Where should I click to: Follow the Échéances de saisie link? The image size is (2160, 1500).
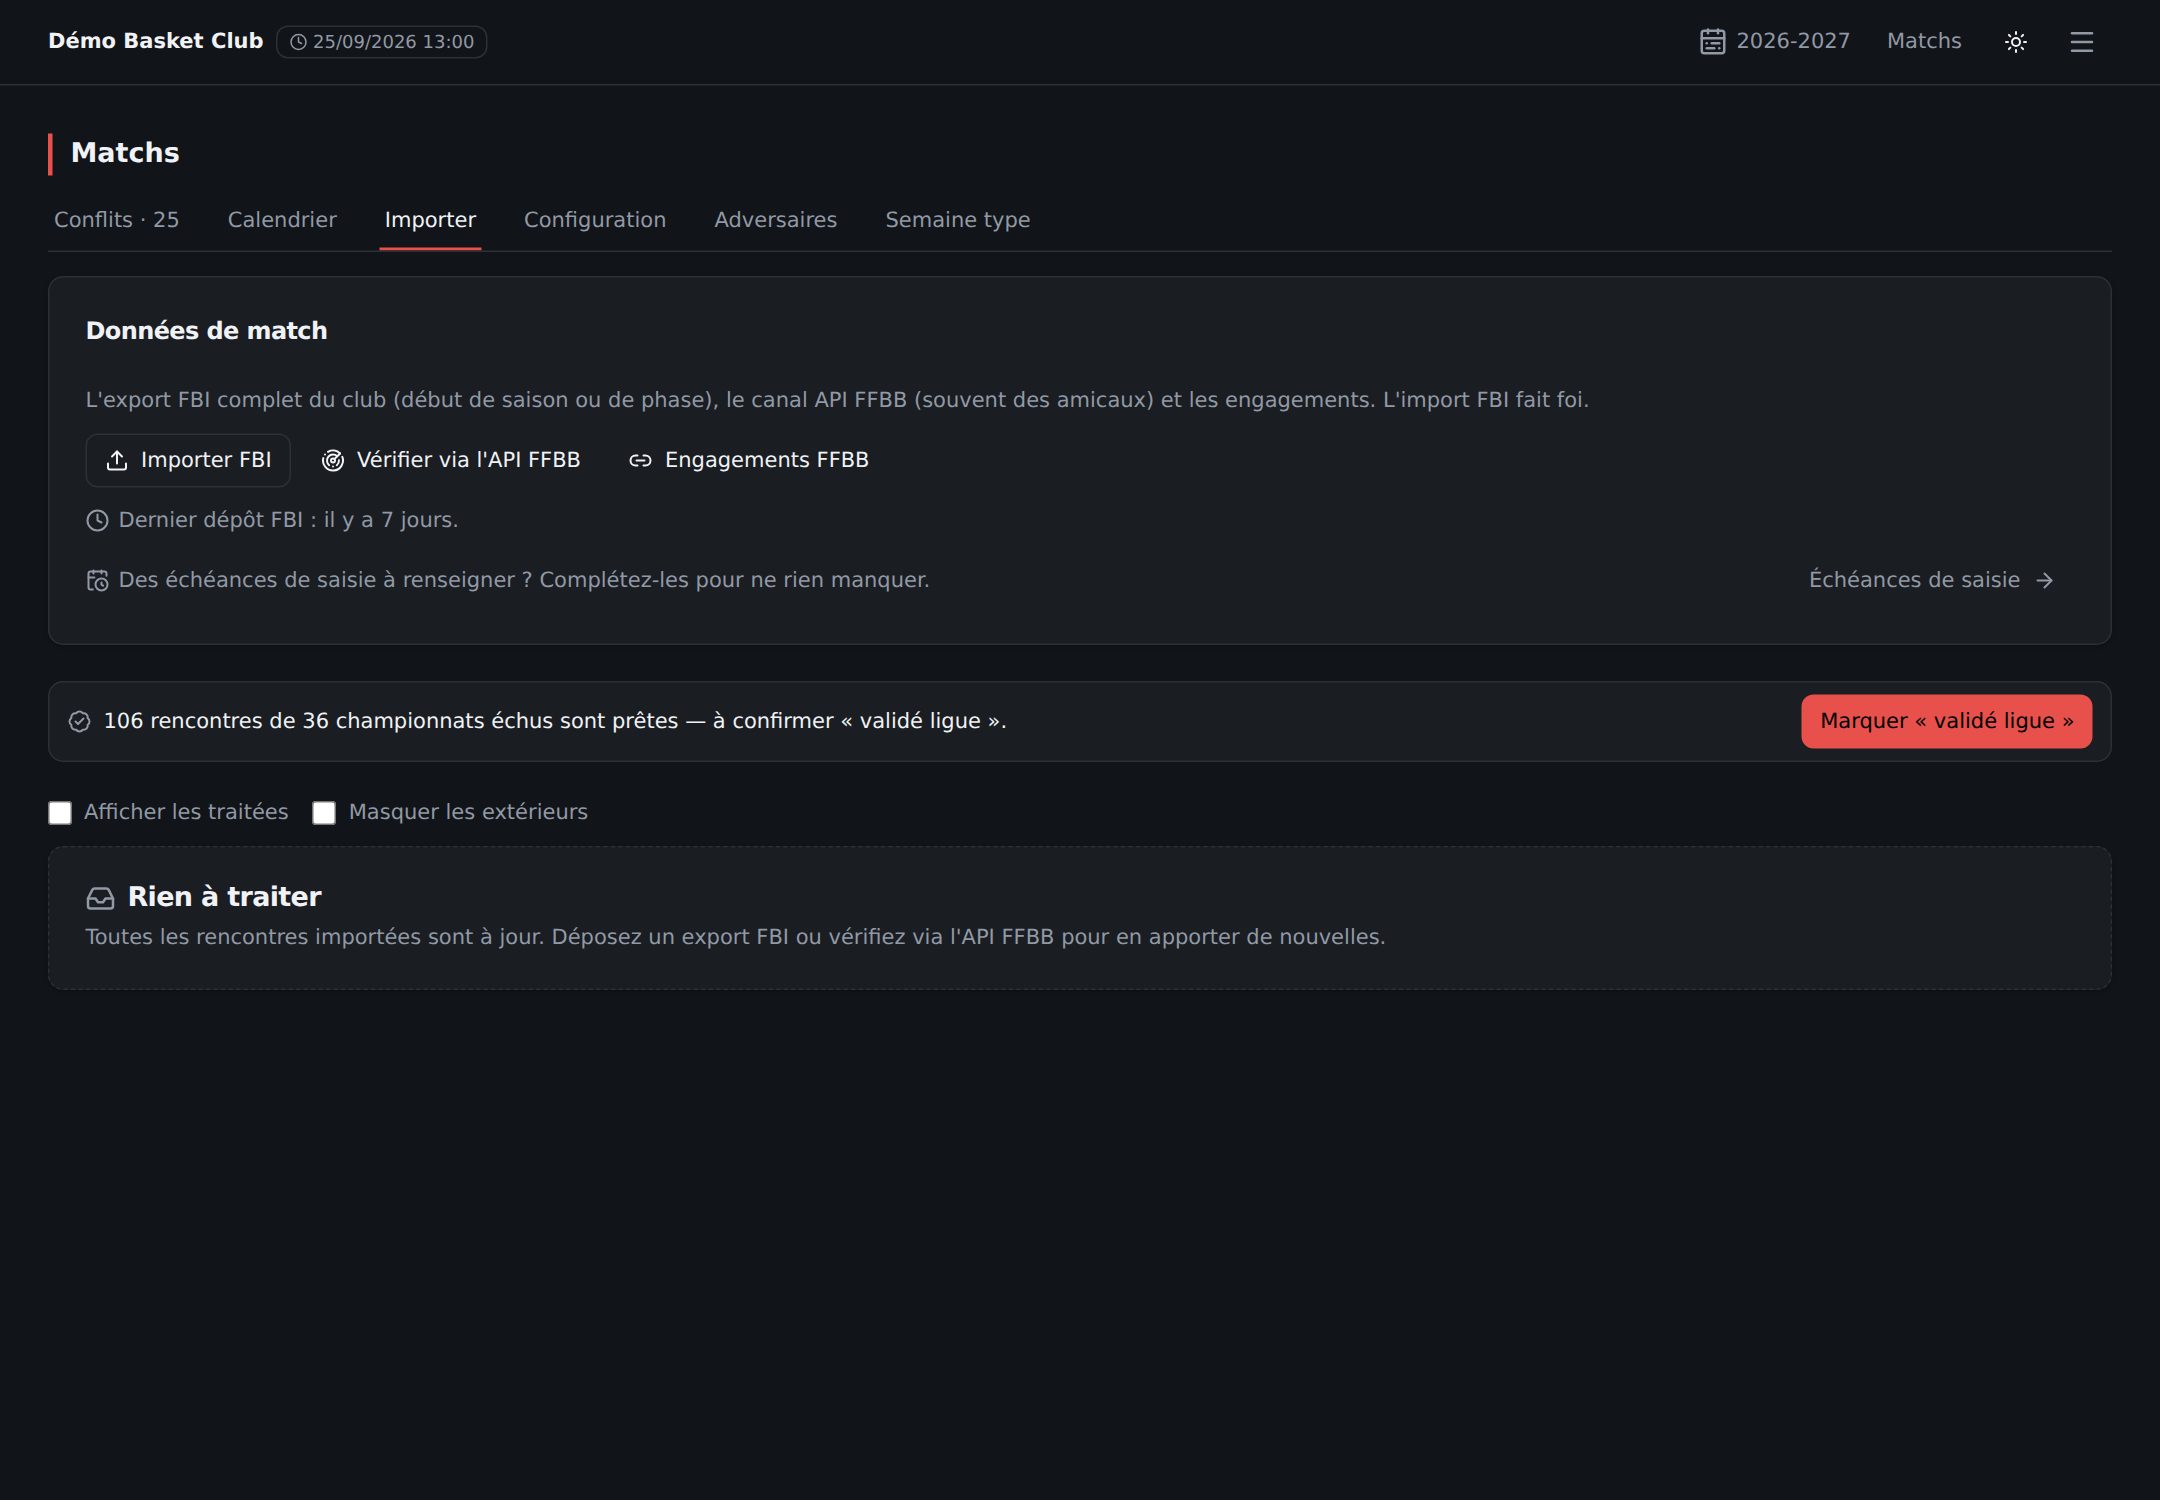[1931, 580]
